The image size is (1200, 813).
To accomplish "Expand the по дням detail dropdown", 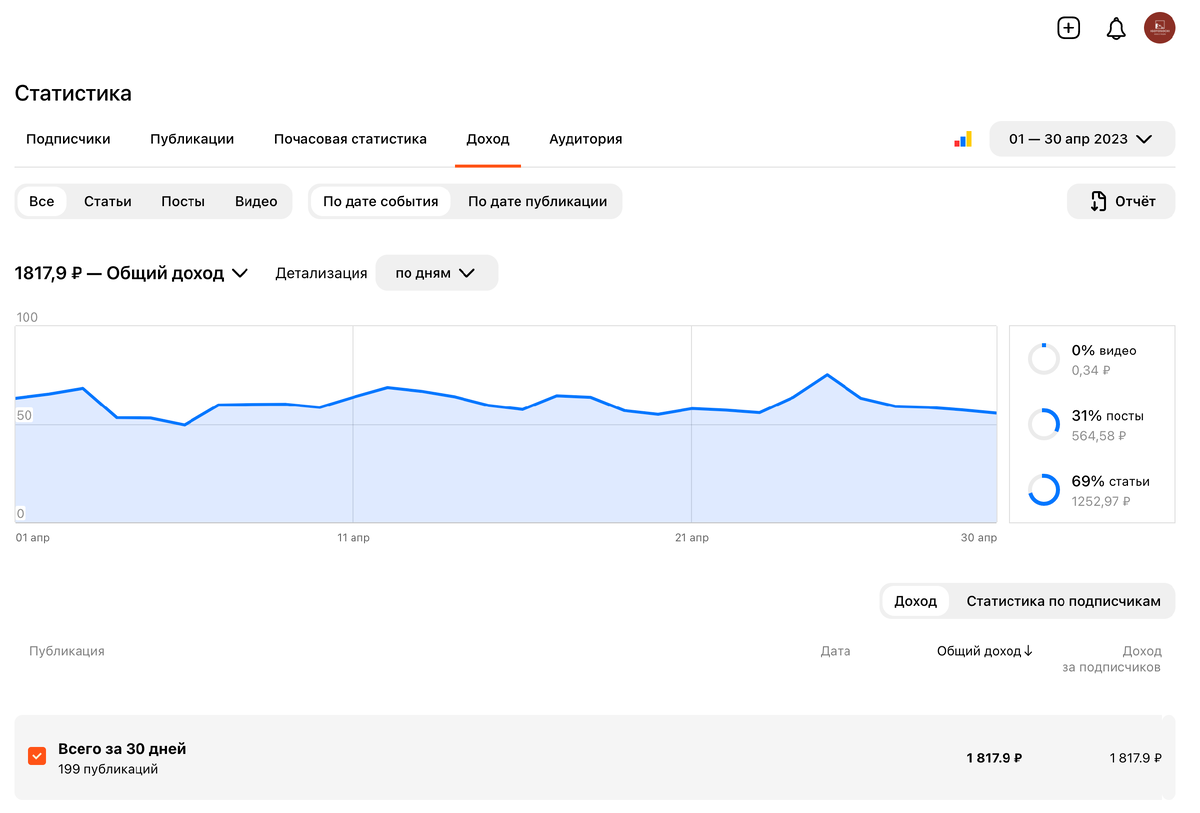I will tap(436, 273).
